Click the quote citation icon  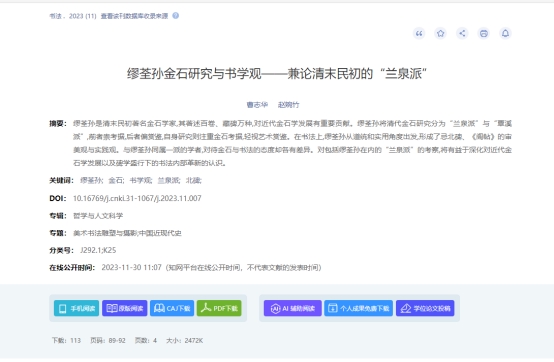pos(419,33)
